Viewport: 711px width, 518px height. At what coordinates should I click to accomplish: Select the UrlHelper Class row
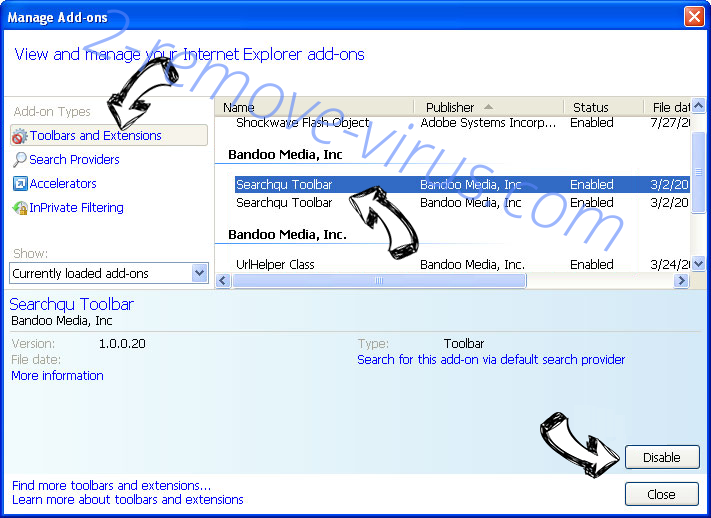pos(463,264)
